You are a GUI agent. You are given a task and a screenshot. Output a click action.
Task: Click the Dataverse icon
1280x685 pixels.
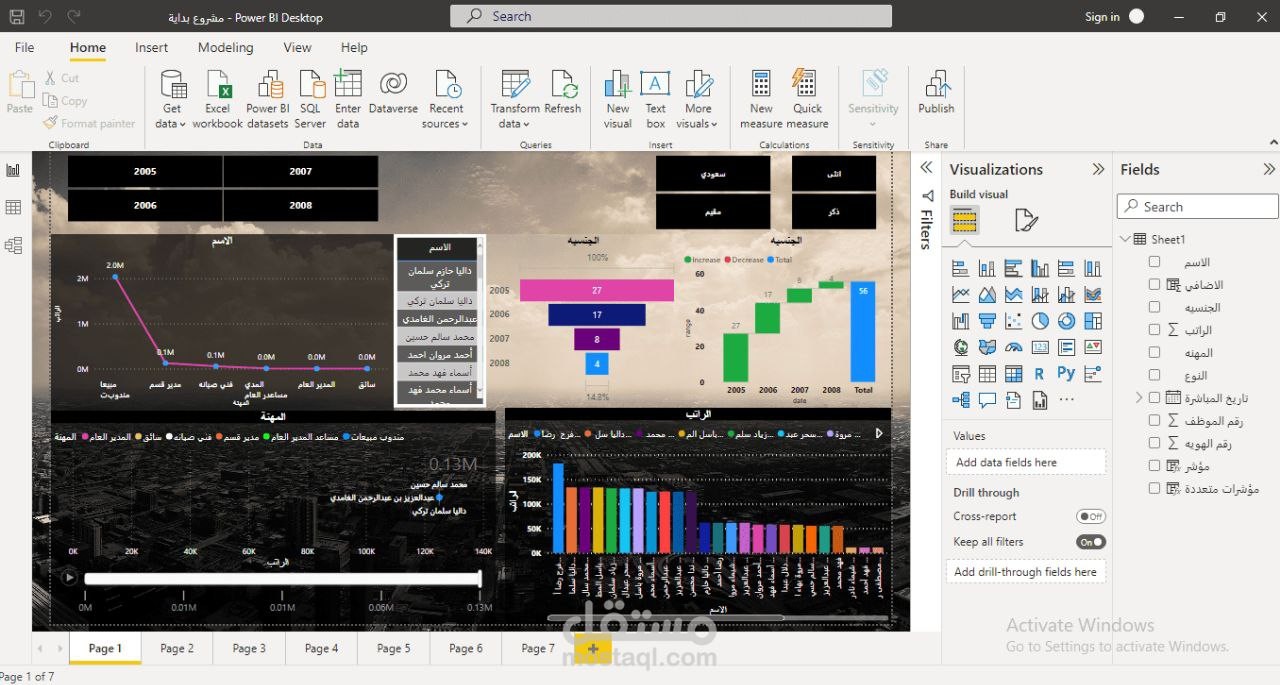(x=393, y=85)
